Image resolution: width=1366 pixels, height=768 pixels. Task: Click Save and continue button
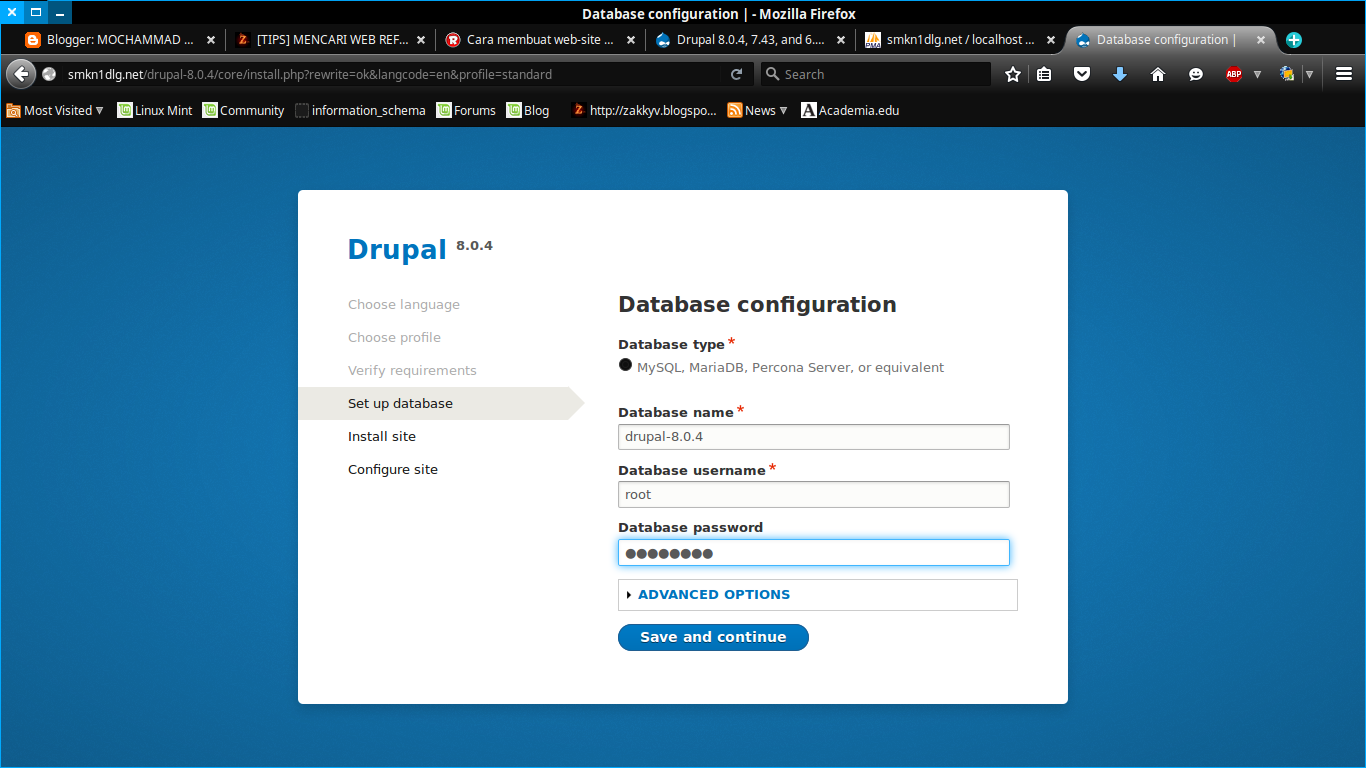(713, 637)
